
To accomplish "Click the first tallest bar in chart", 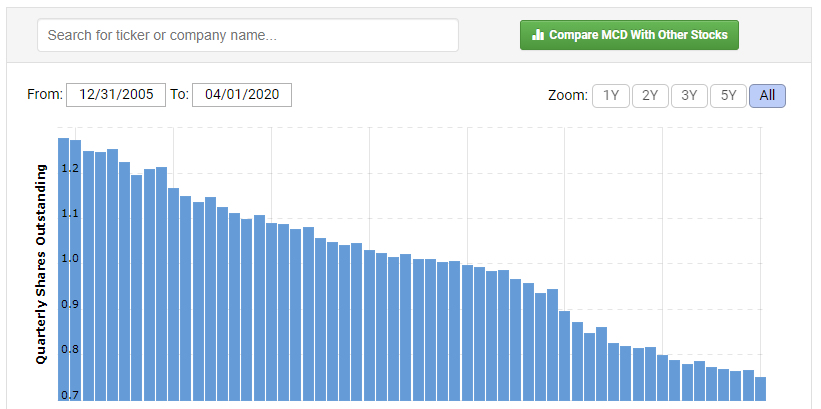I will pos(63,269).
